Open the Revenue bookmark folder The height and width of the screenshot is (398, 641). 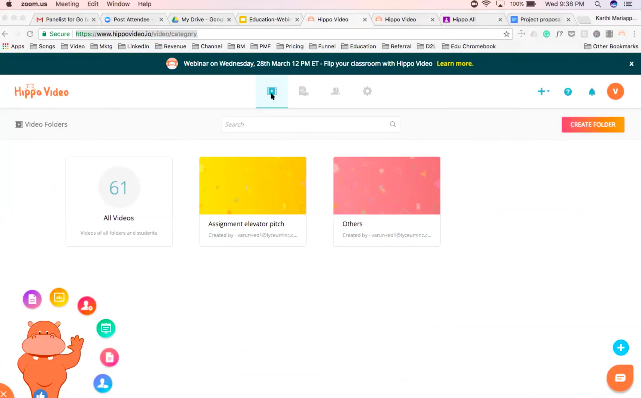(x=170, y=46)
